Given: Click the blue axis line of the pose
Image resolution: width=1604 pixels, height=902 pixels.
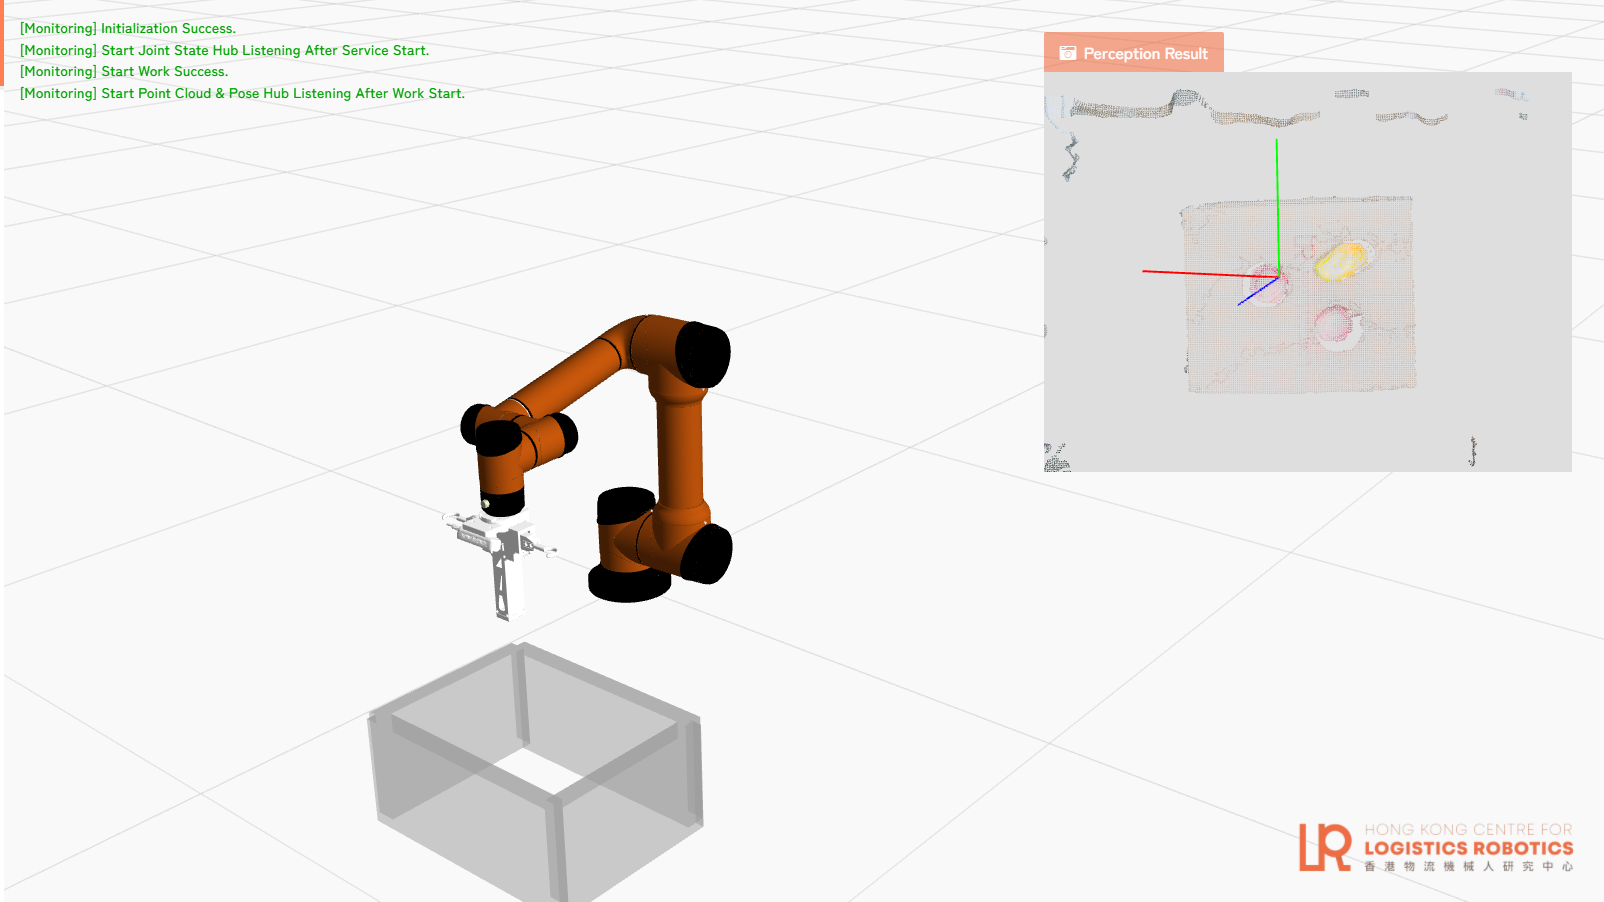Looking at the screenshot, I should pyautogui.click(x=1256, y=292).
